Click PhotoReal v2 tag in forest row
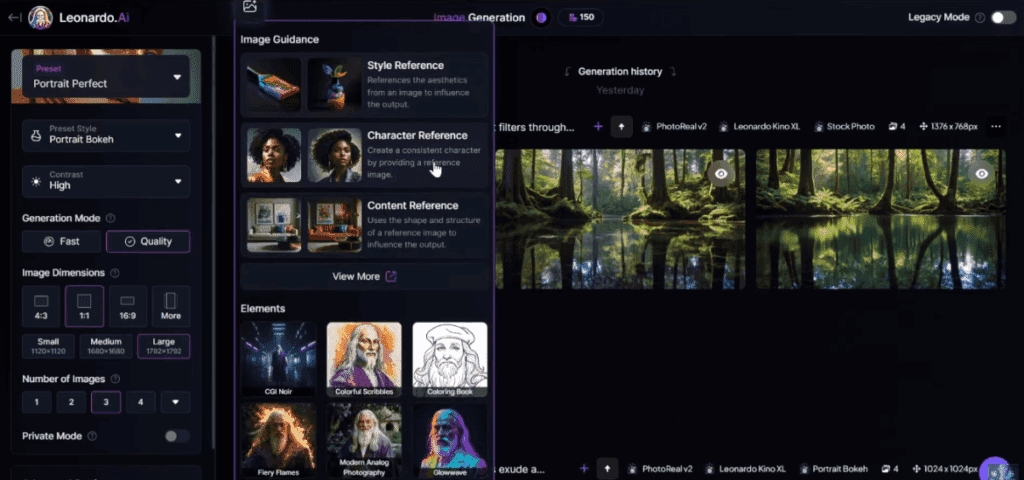This screenshot has width=1024, height=480. point(674,127)
